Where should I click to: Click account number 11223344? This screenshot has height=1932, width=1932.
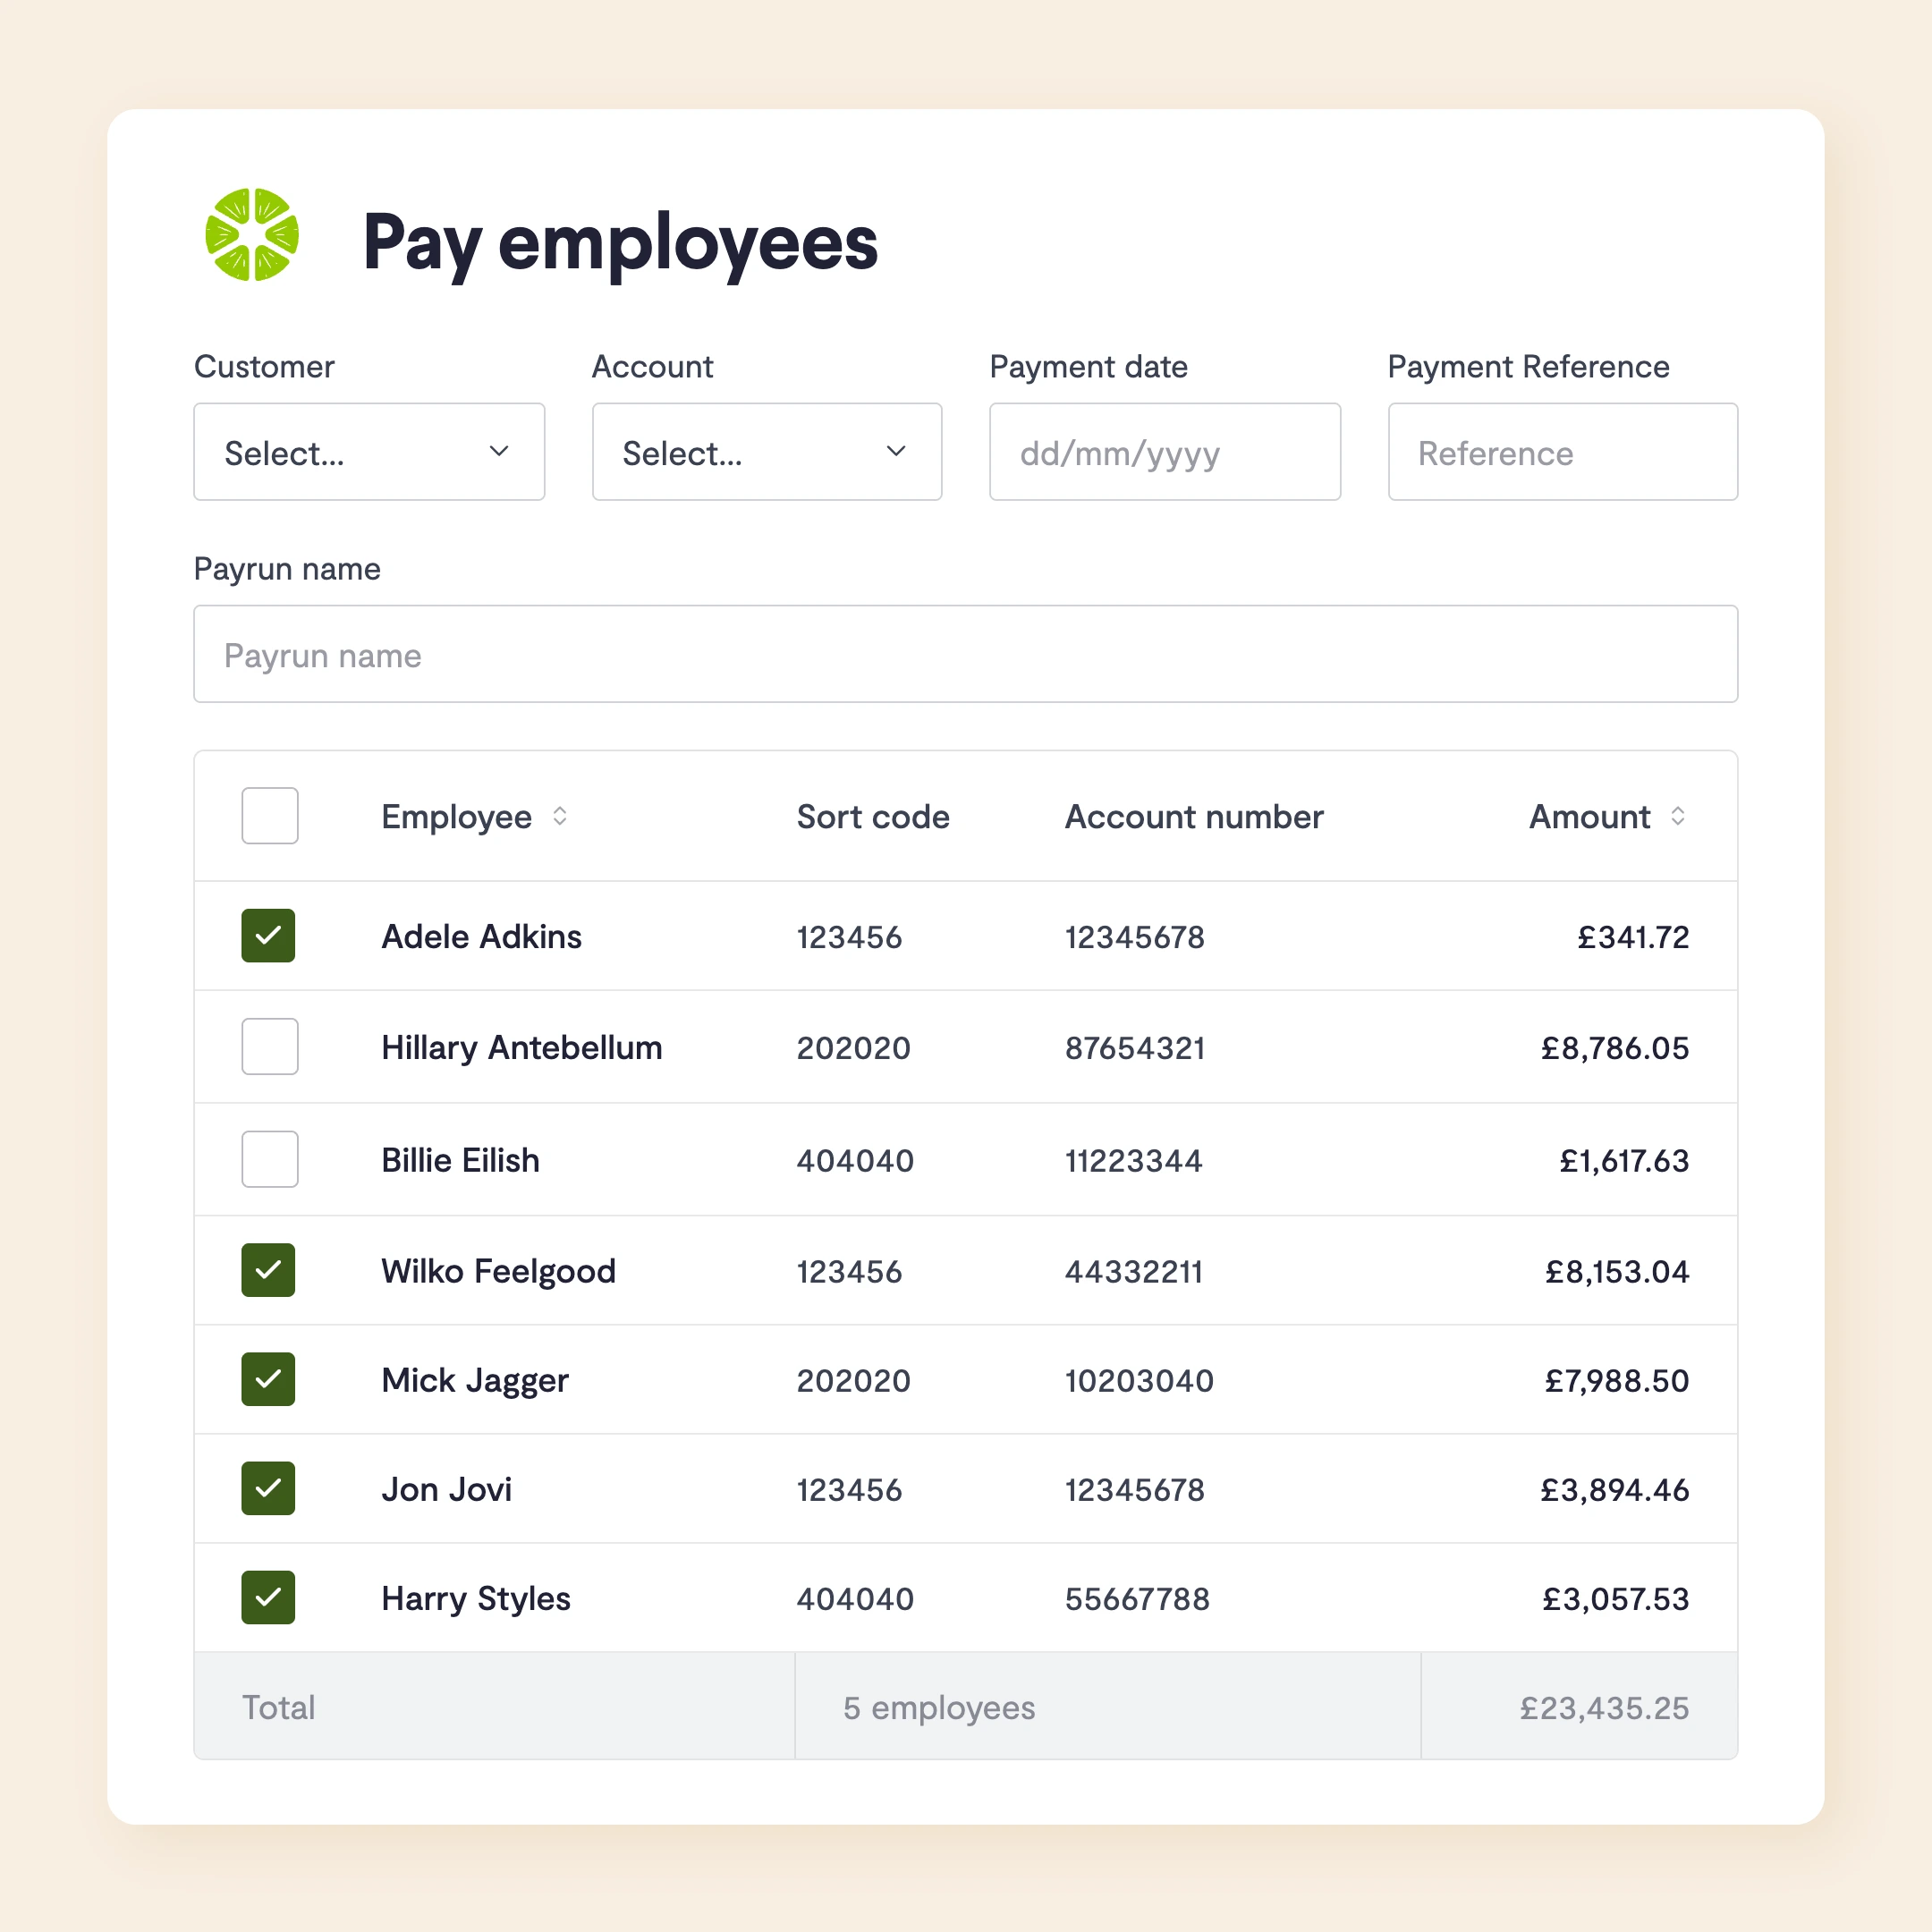pos(1133,1160)
